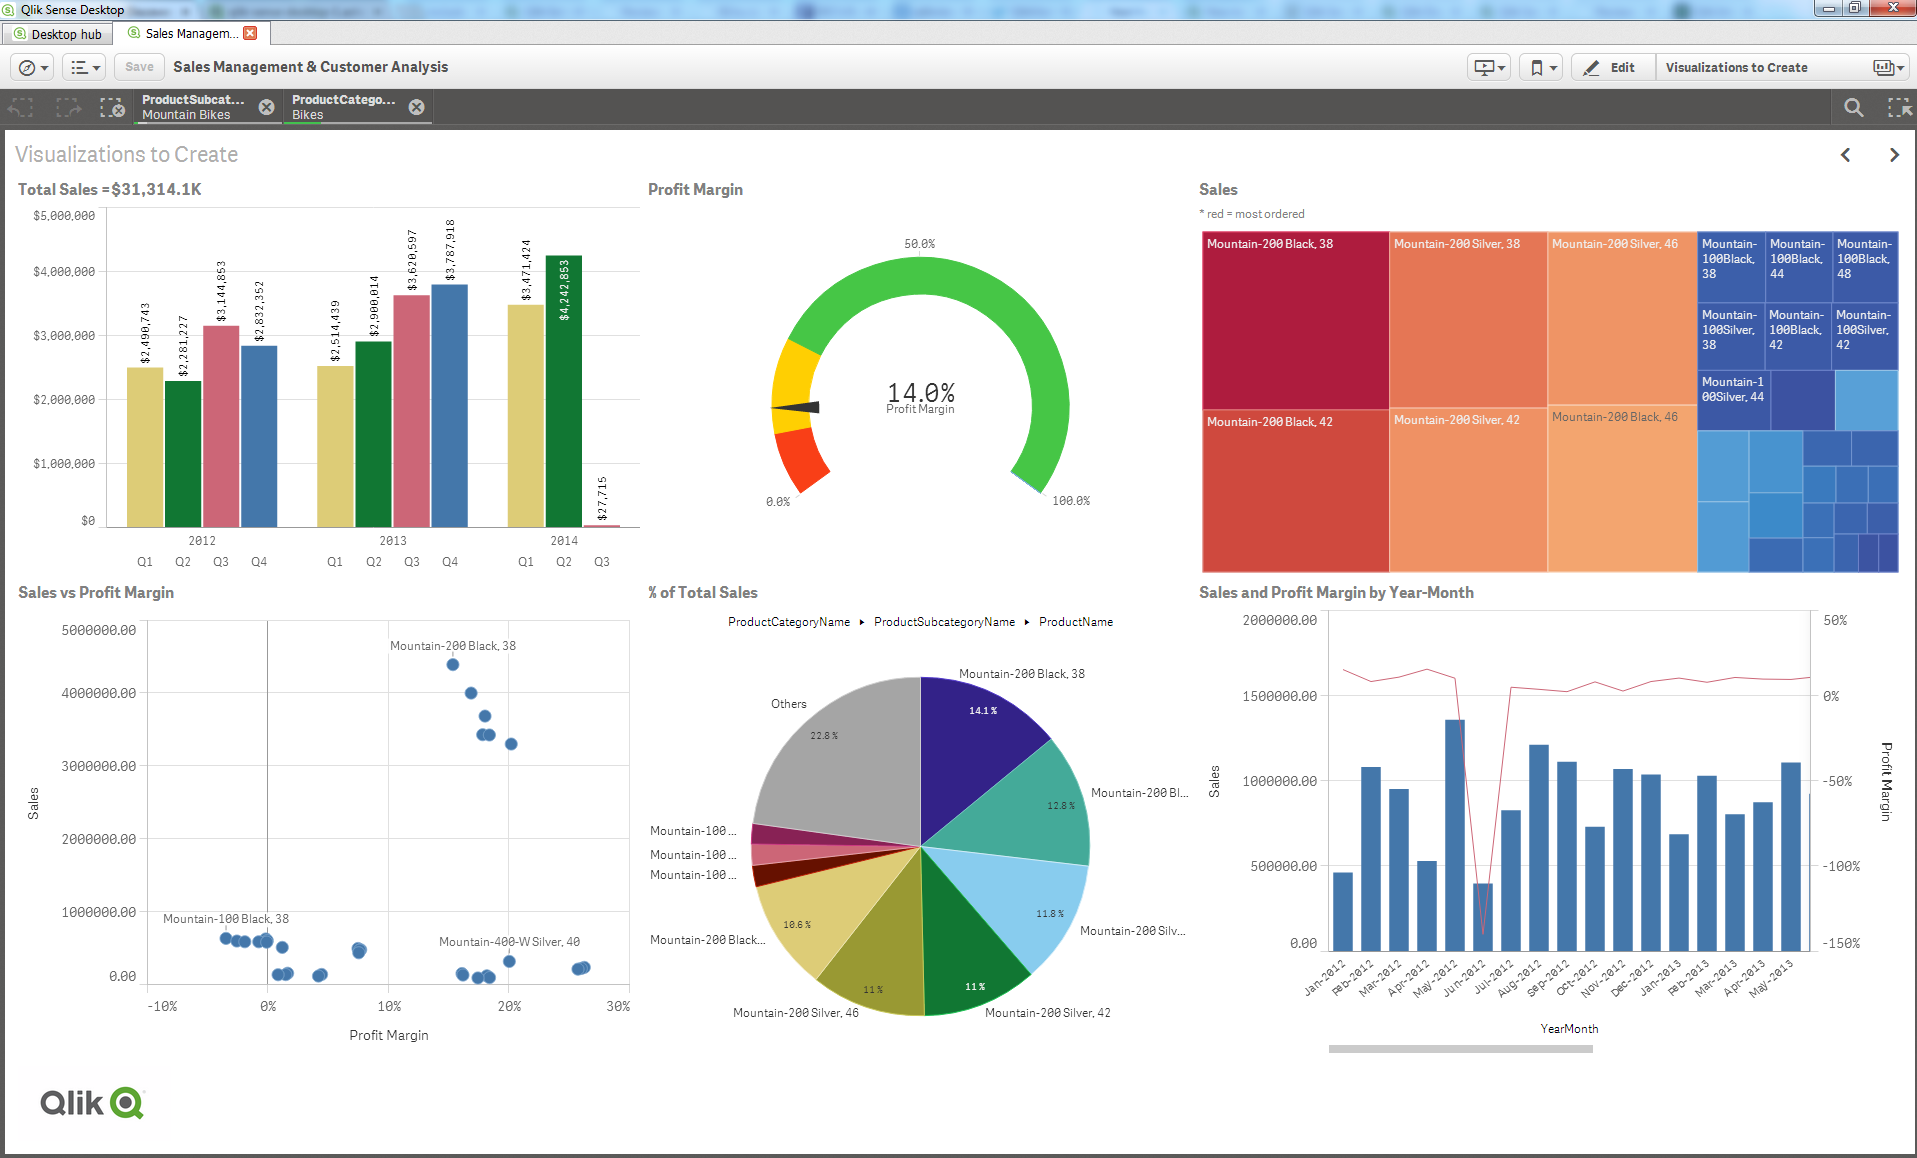This screenshot has width=1917, height=1158.
Task: Click the 2013 year label on the bar axis
Action: (x=393, y=540)
